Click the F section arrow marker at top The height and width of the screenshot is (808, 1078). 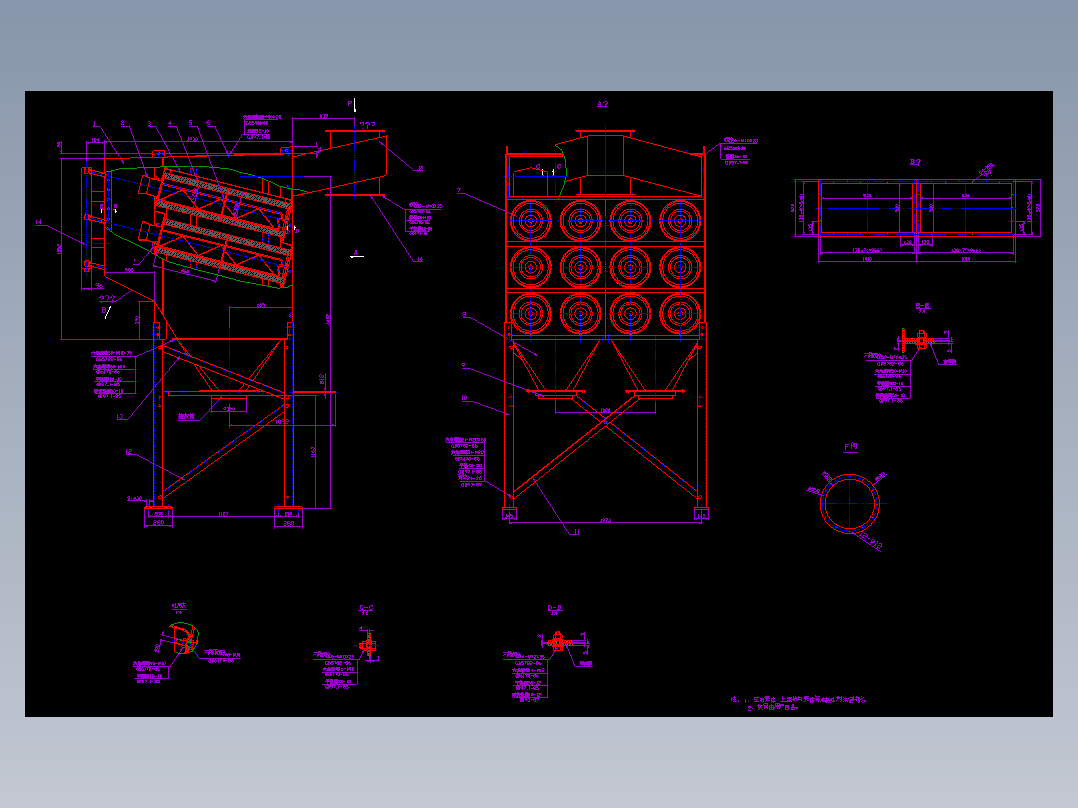pyautogui.click(x=352, y=105)
